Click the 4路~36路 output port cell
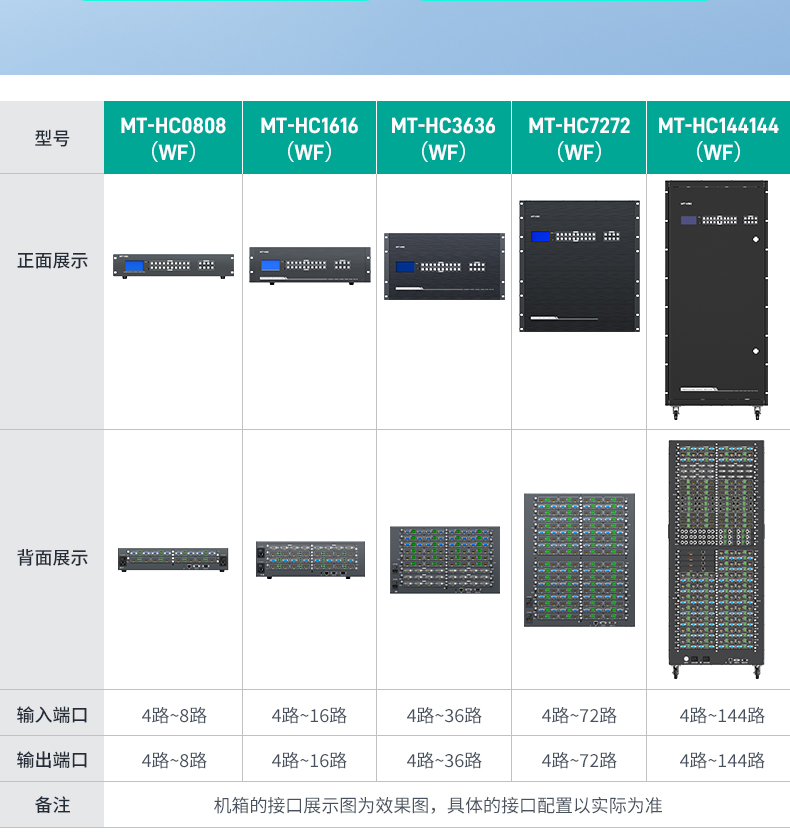Viewport: 790px width, 834px height. pos(444,761)
